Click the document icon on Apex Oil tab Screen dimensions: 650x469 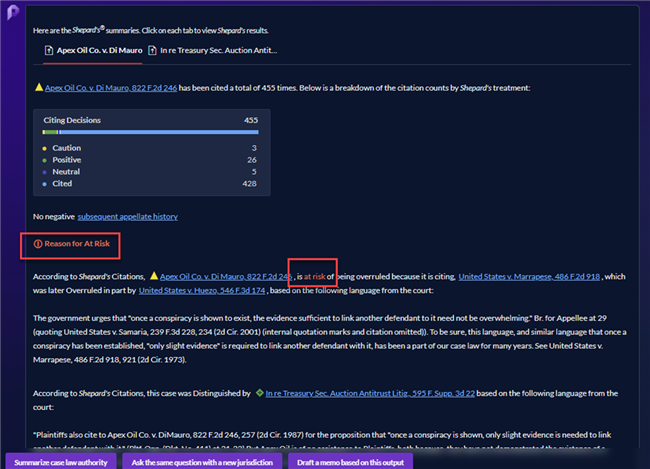(x=49, y=51)
